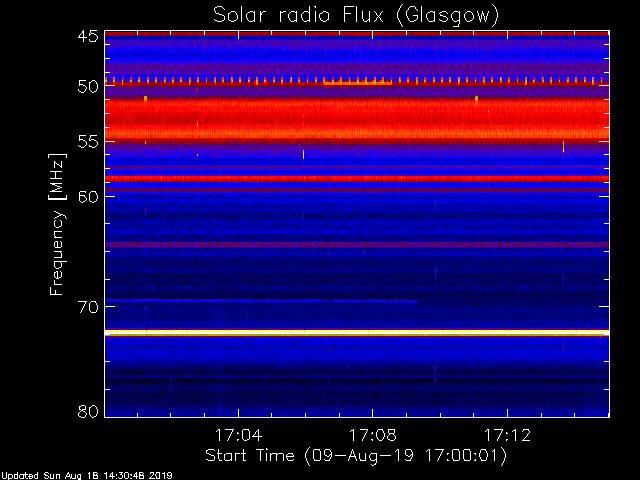640x480 pixels.
Task: Select the 55 frequency tick label
Action: pyautogui.click(x=88, y=142)
